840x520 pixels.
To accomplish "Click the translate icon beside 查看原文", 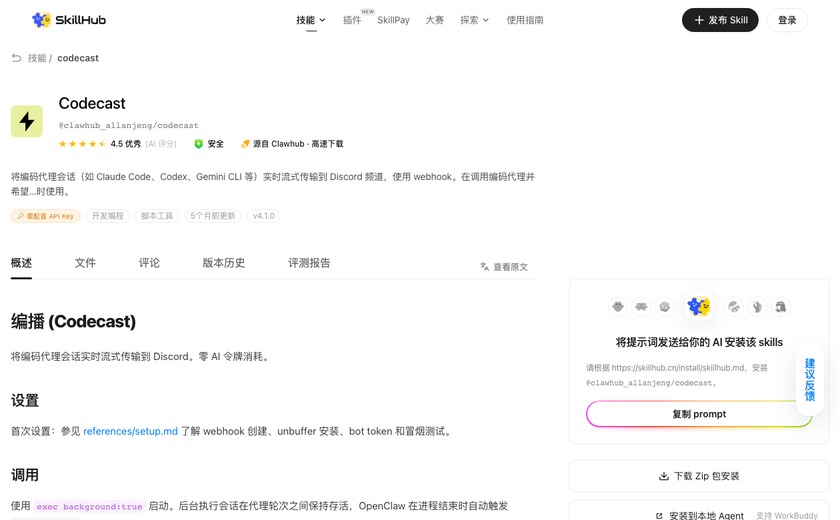I will (x=485, y=267).
